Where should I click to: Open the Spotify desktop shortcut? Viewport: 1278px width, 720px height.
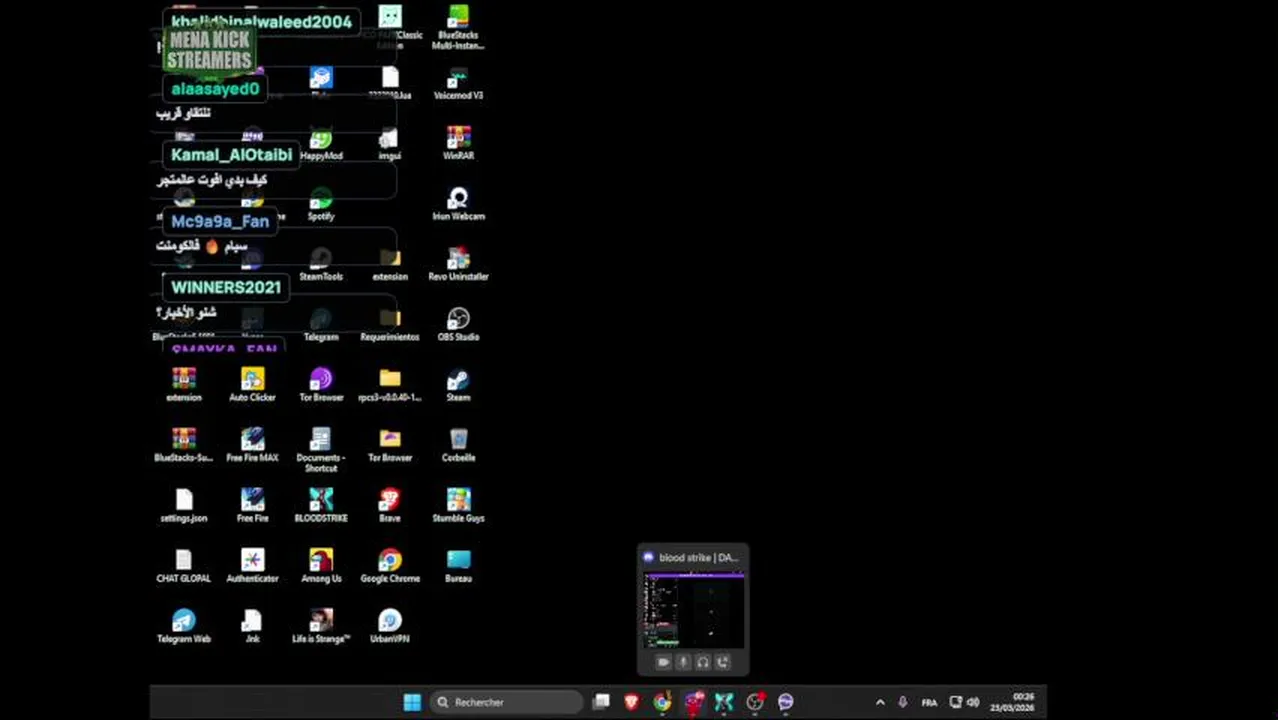pos(321,205)
